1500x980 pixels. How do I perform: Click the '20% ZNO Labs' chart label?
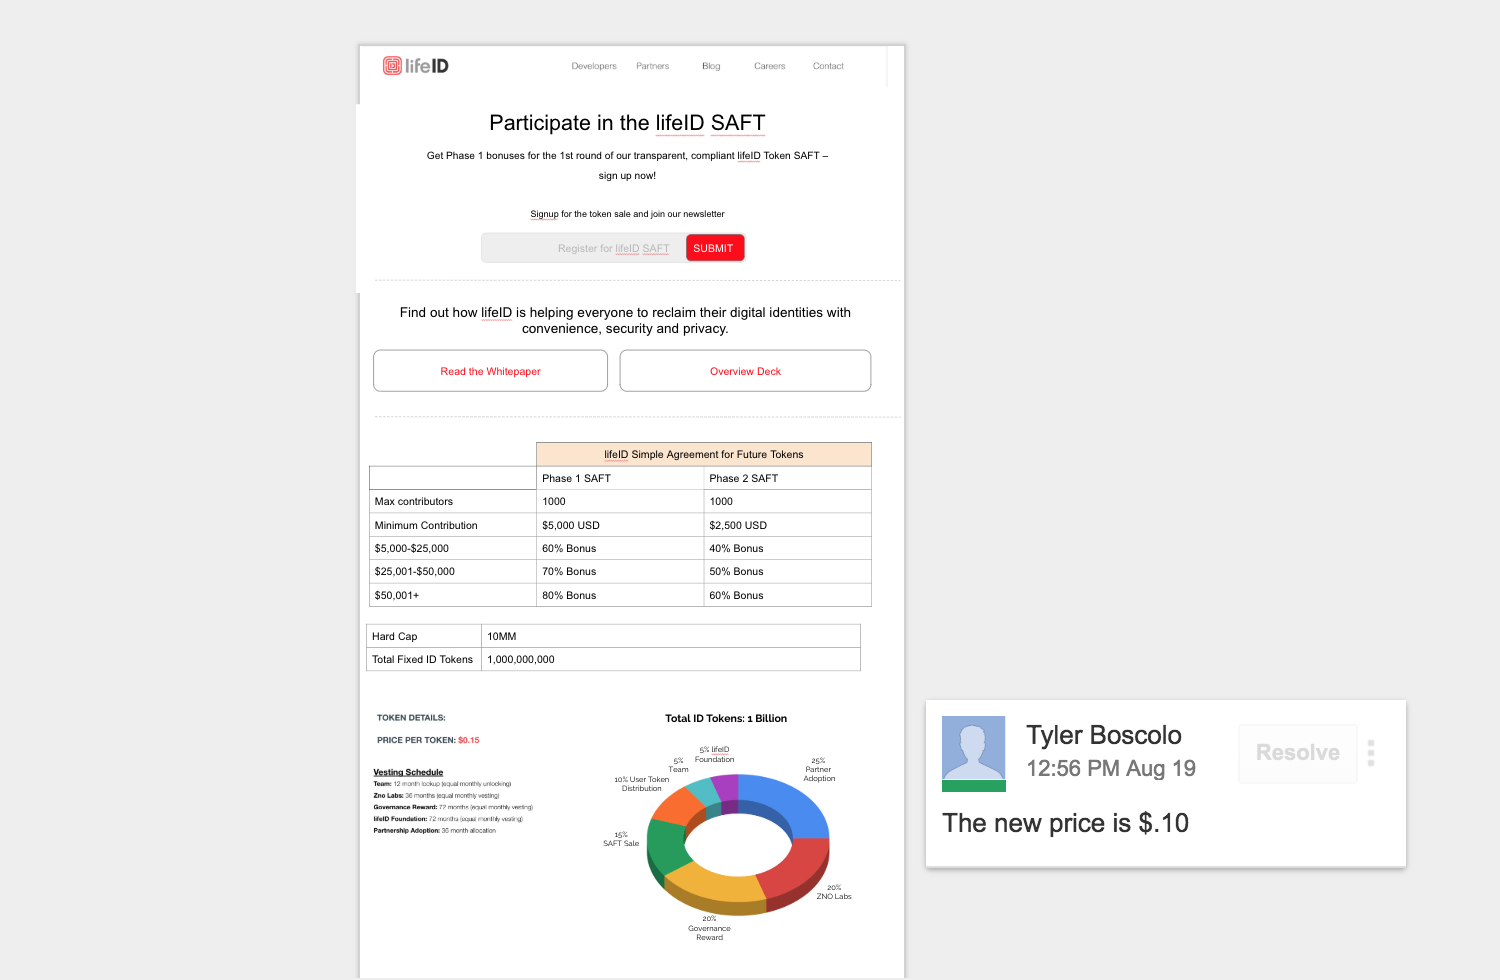click(x=834, y=892)
